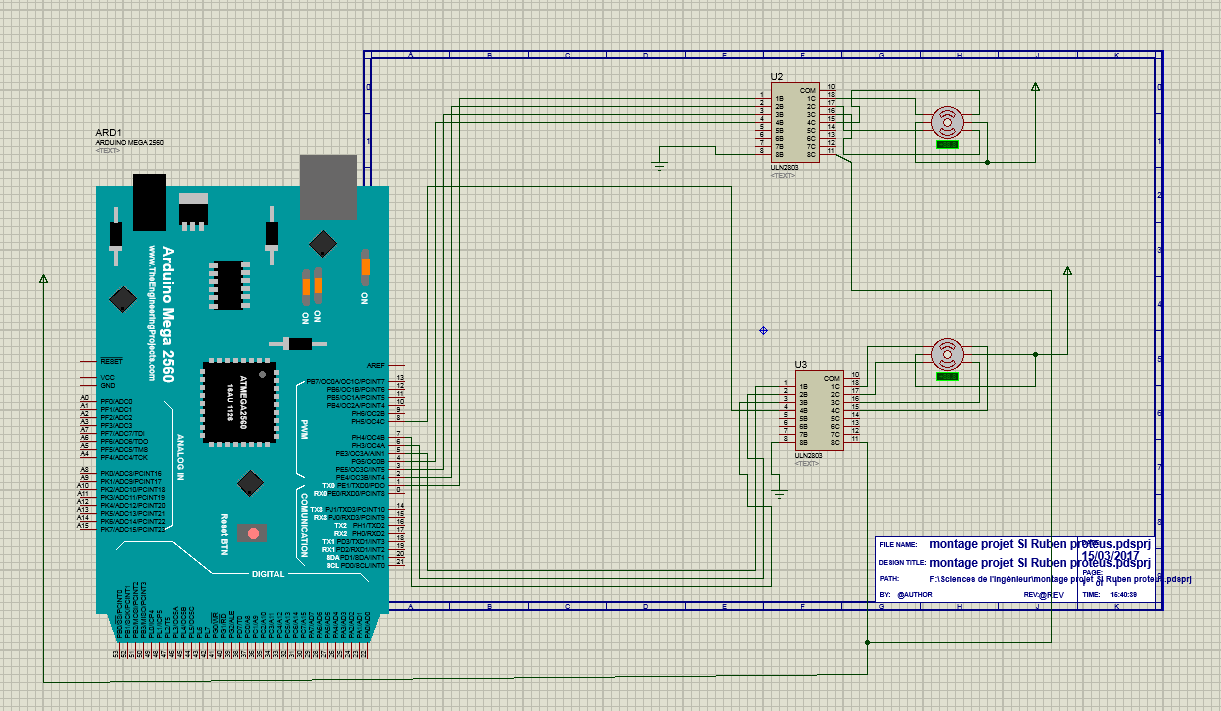
Task: Select the power terminal arrow left of Arduino
Action: tap(43, 279)
